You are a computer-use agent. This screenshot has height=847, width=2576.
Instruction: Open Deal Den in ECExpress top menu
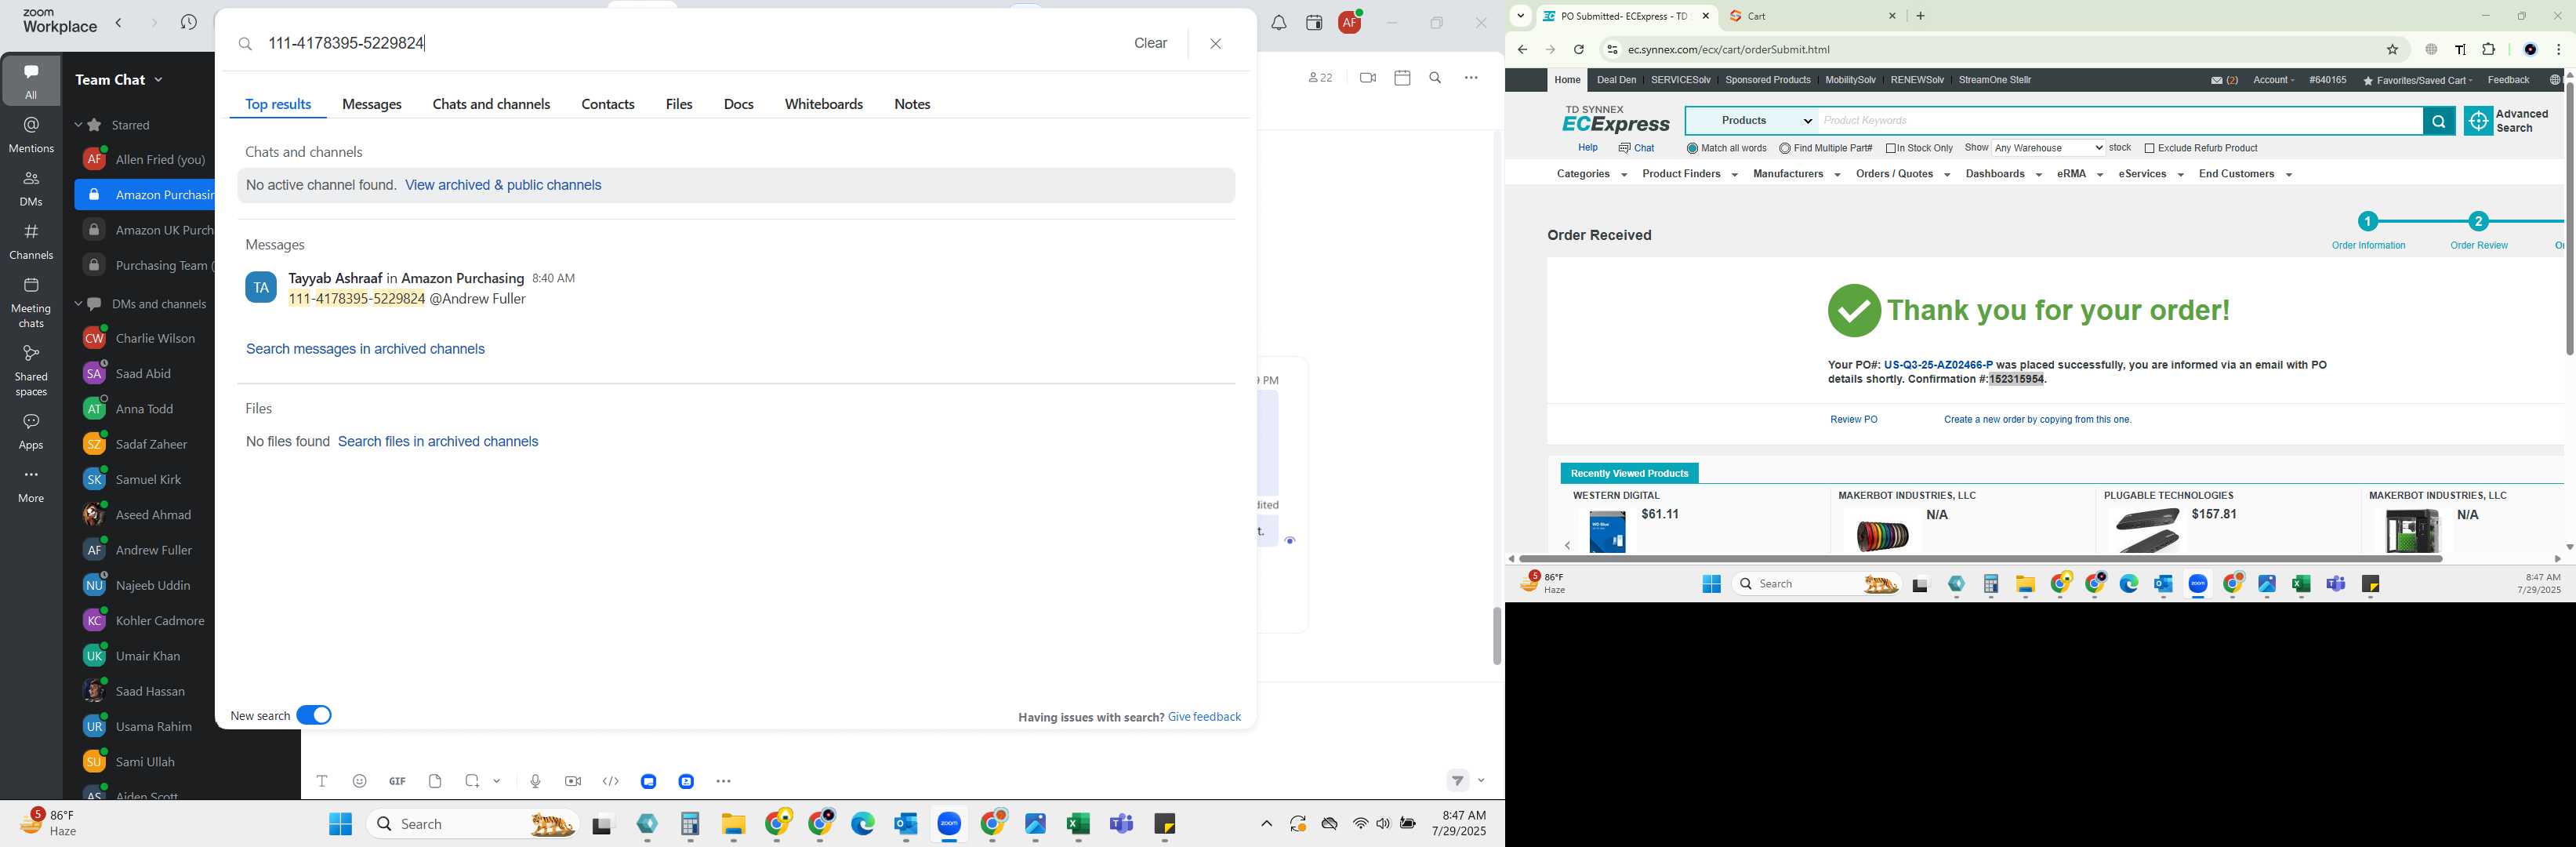click(1616, 80)
